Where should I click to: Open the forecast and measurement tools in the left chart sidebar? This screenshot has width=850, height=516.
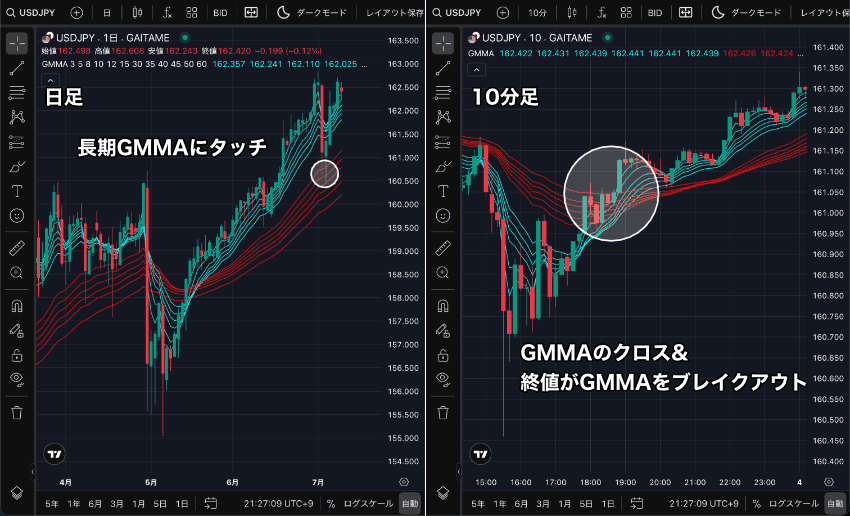(x=17, y=142)
